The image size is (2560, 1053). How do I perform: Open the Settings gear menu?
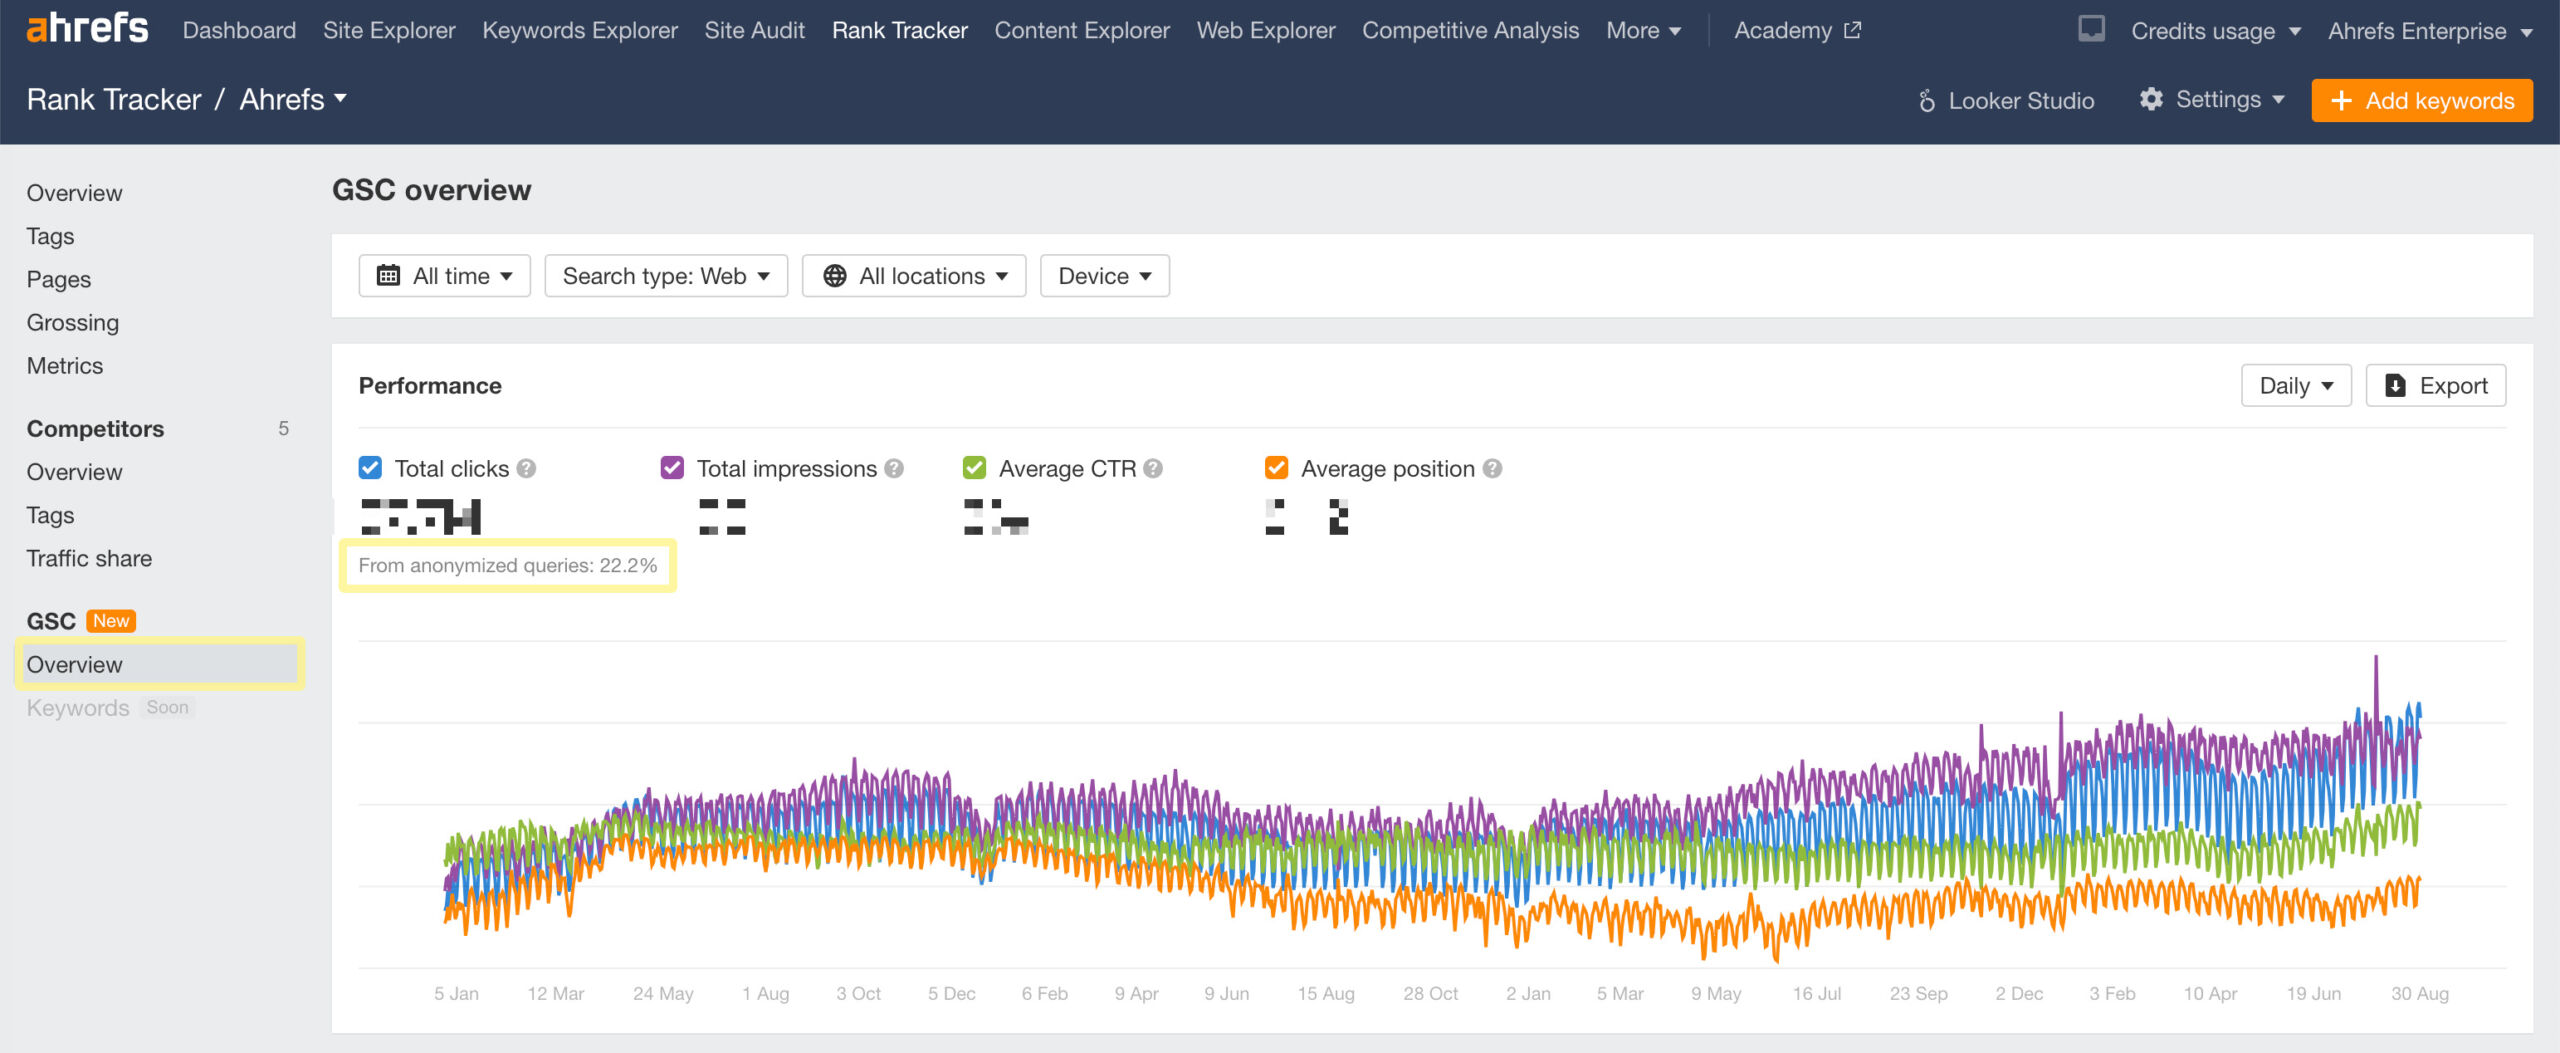(x=2151, y=99)
